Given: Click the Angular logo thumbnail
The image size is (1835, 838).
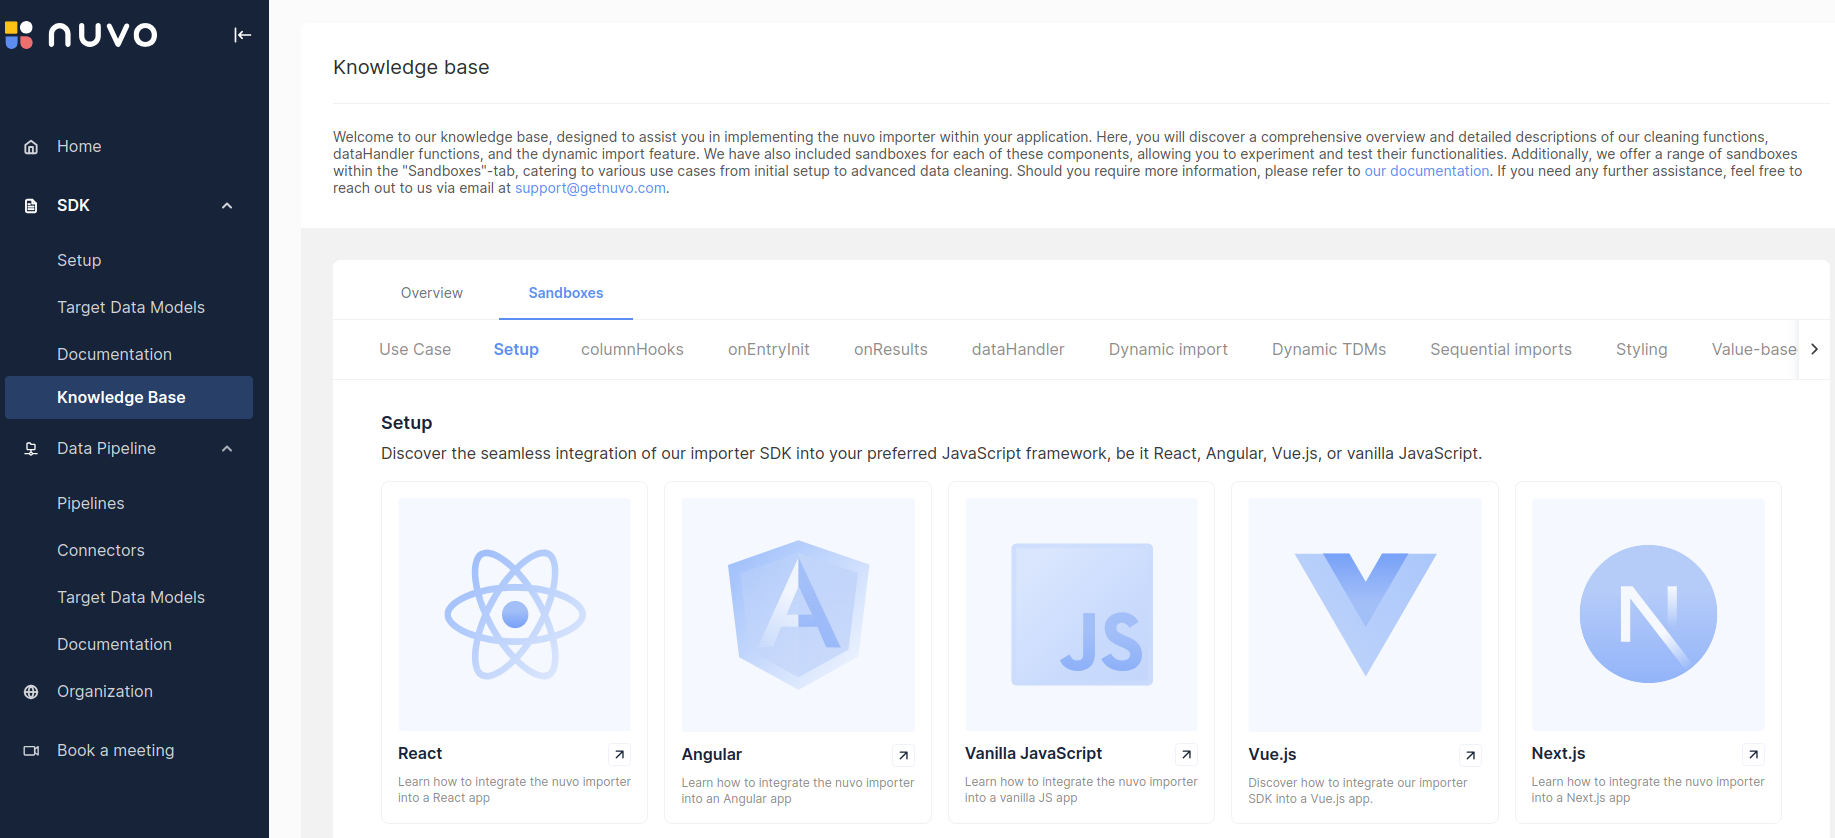Looking at the screenshot, I should [x=798, y=614].
